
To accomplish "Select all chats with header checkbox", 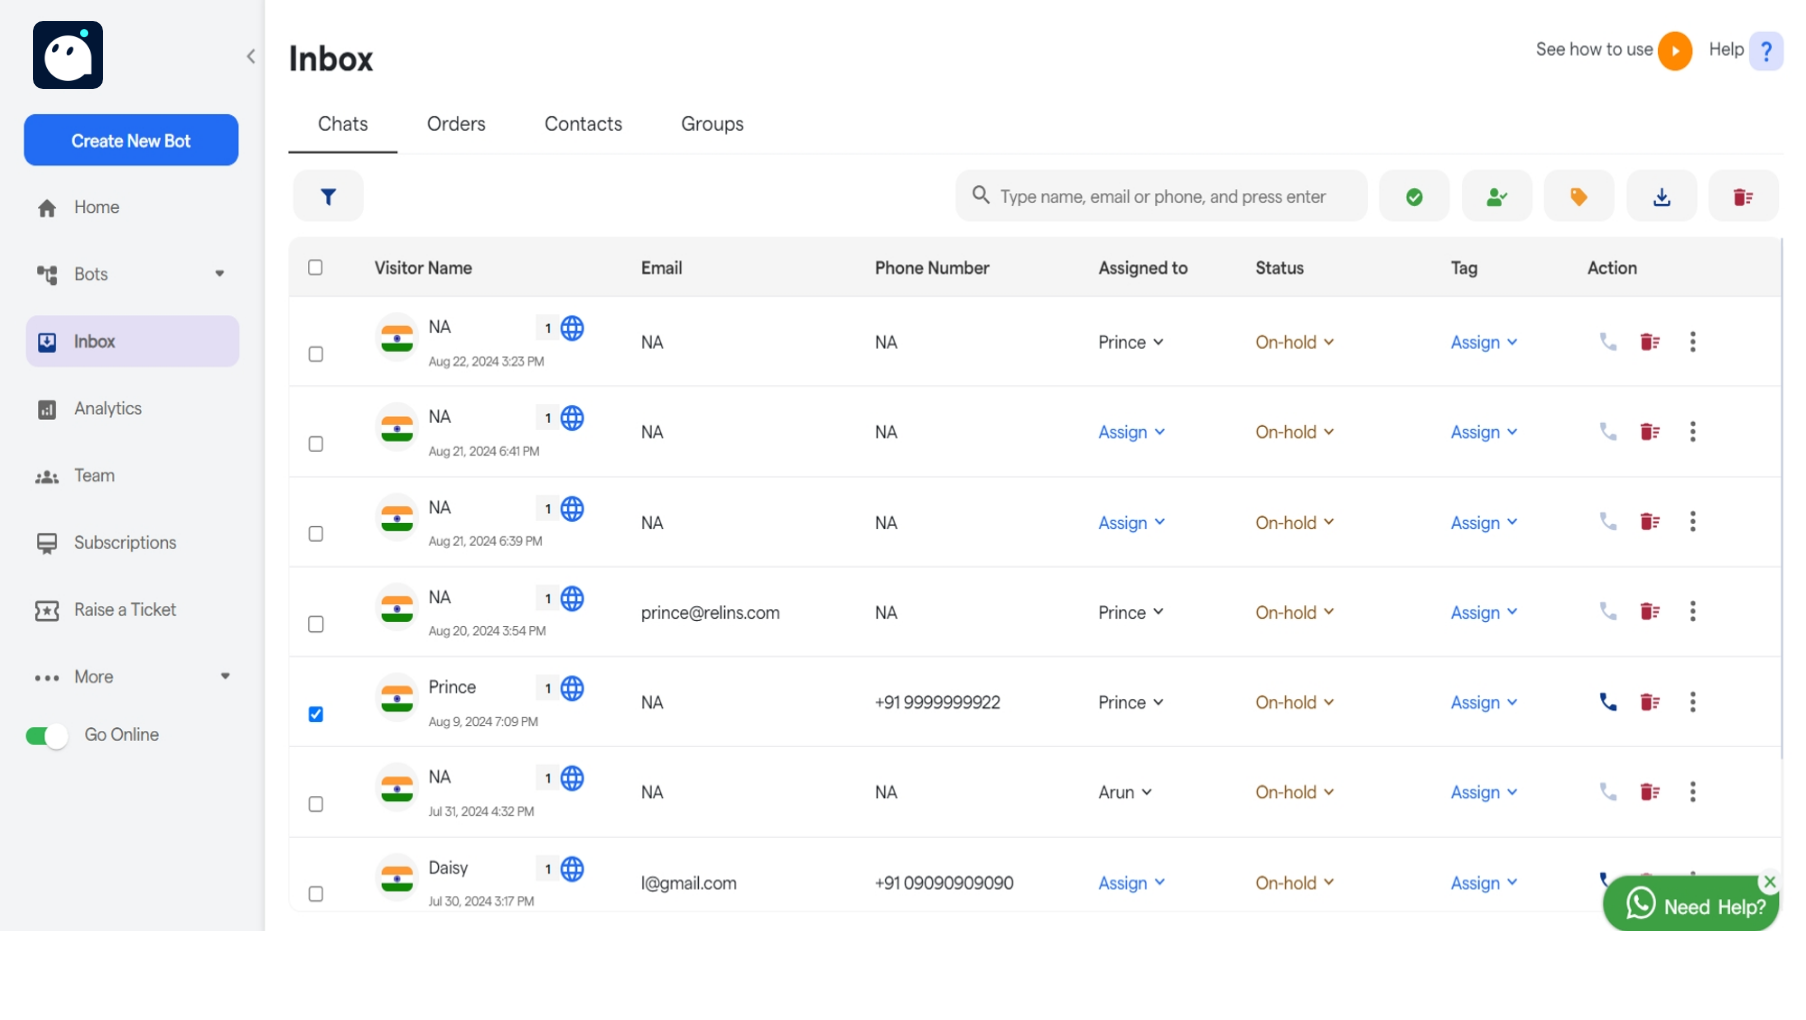I will coord(315,267).
